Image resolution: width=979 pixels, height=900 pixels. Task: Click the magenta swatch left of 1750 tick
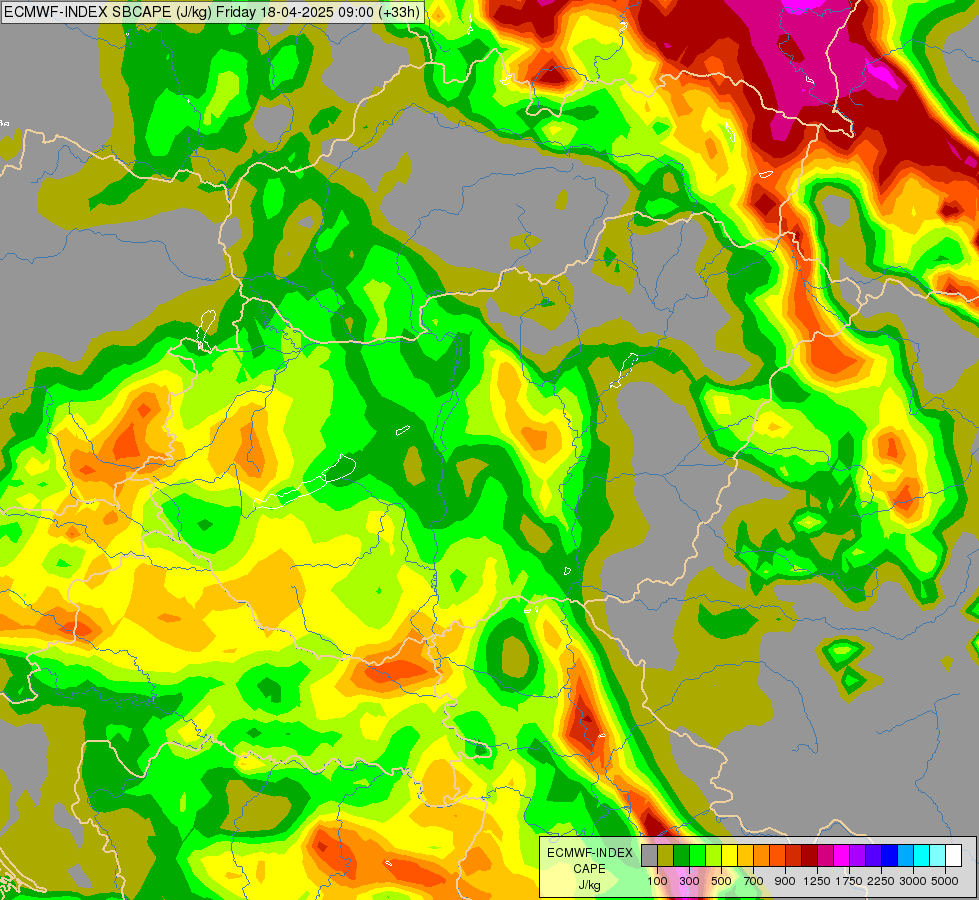coord(842,855)
